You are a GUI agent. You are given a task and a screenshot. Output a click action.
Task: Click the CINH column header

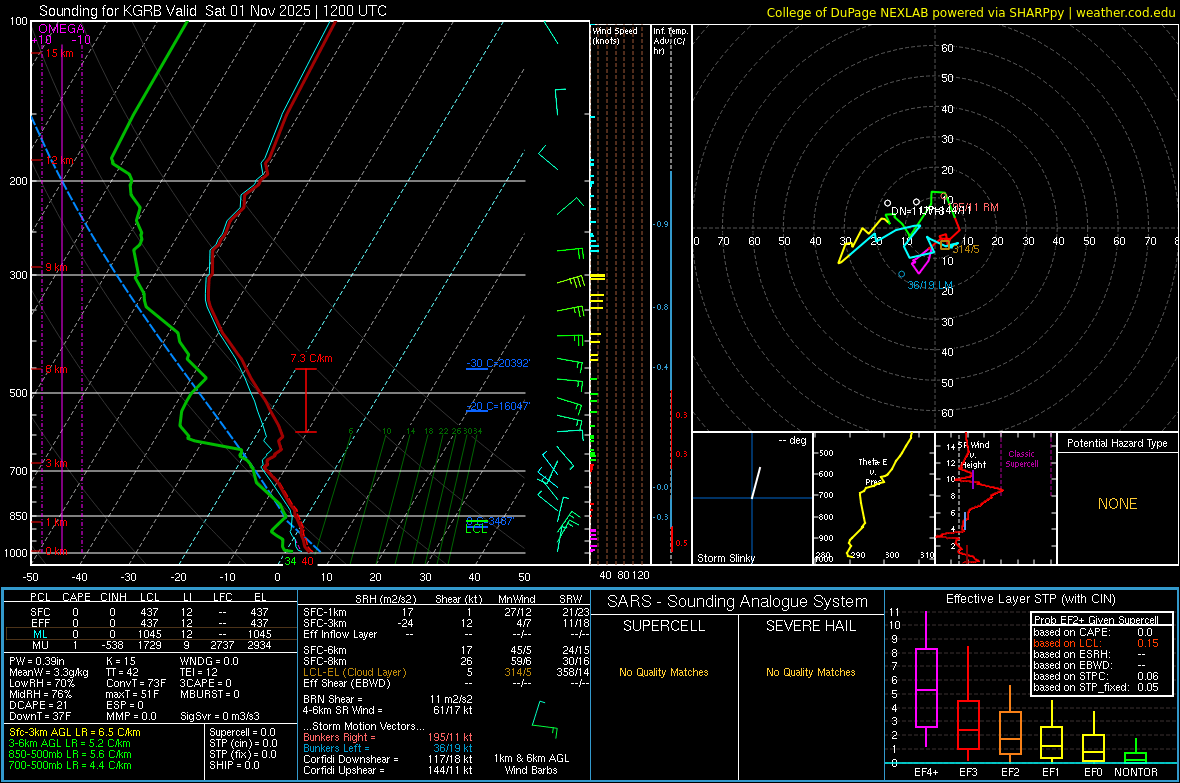point(114,597)
